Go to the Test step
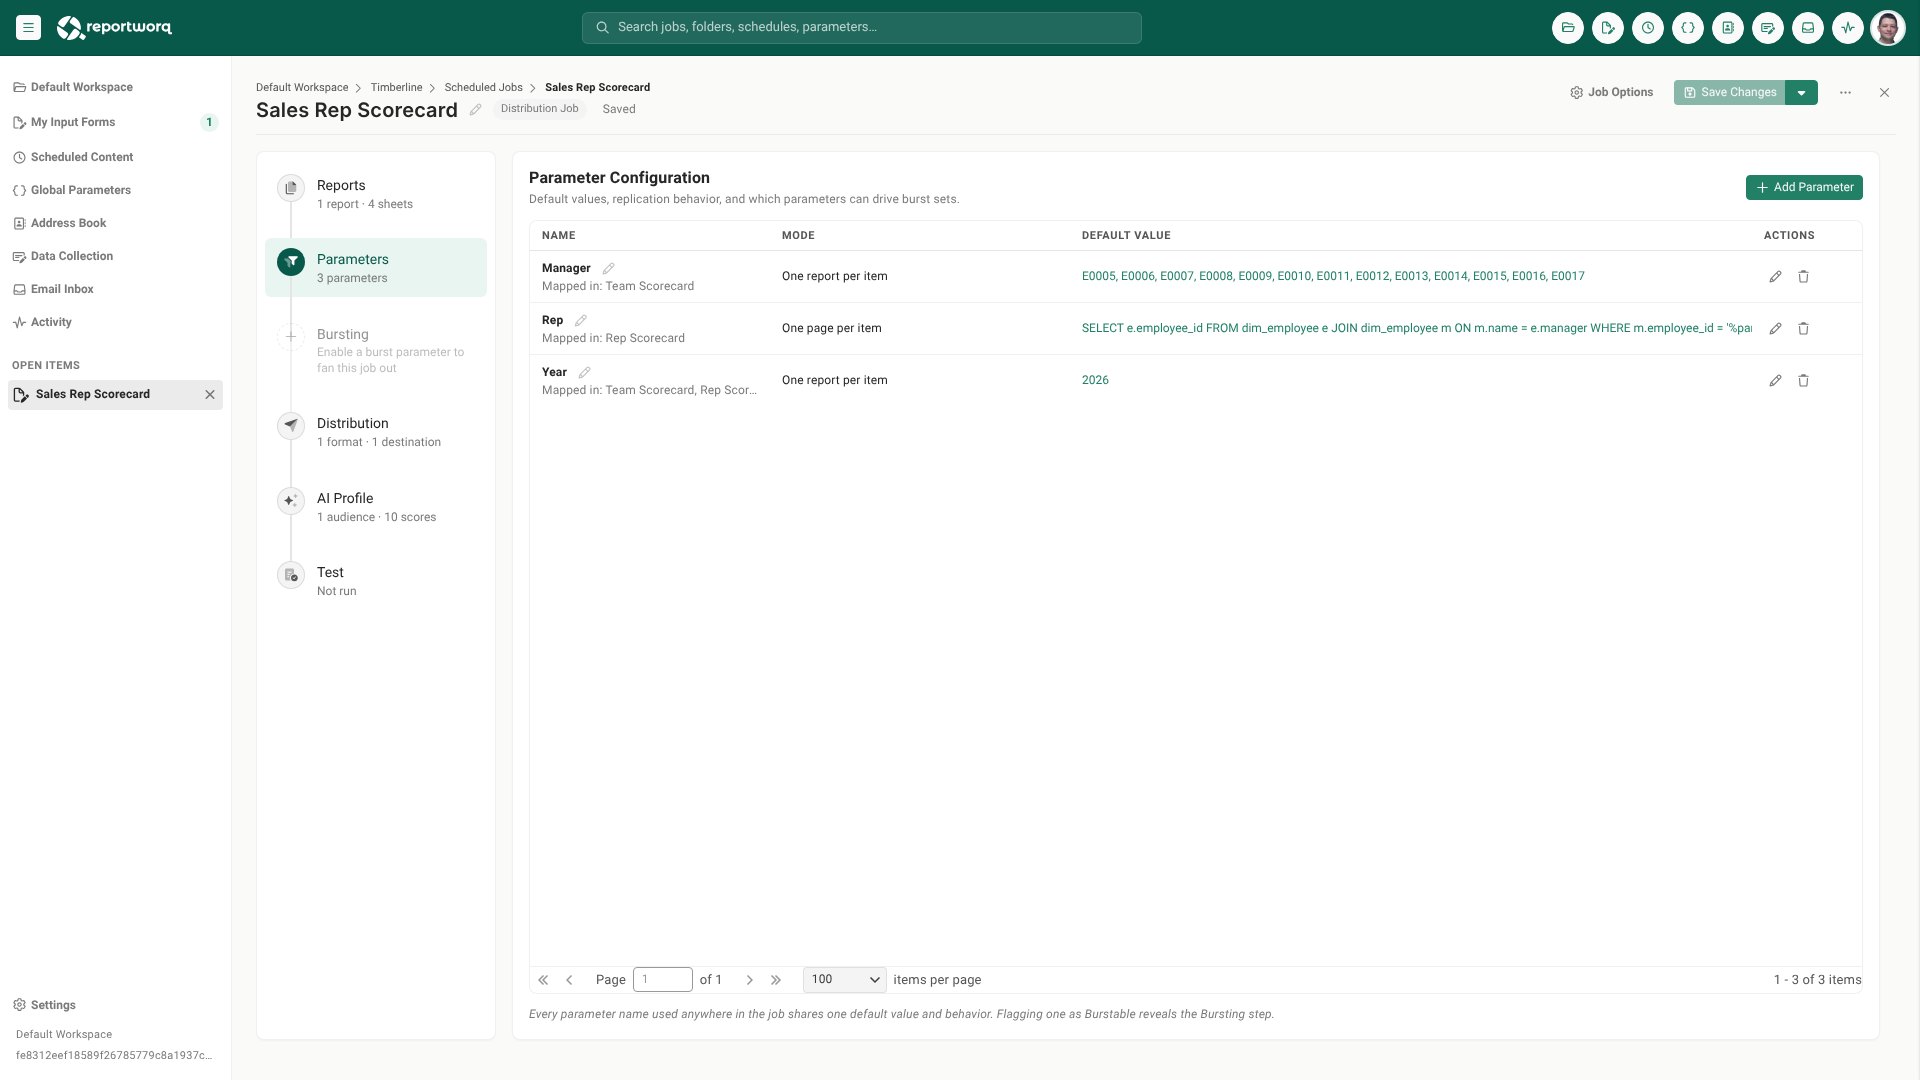 (376, 581)
